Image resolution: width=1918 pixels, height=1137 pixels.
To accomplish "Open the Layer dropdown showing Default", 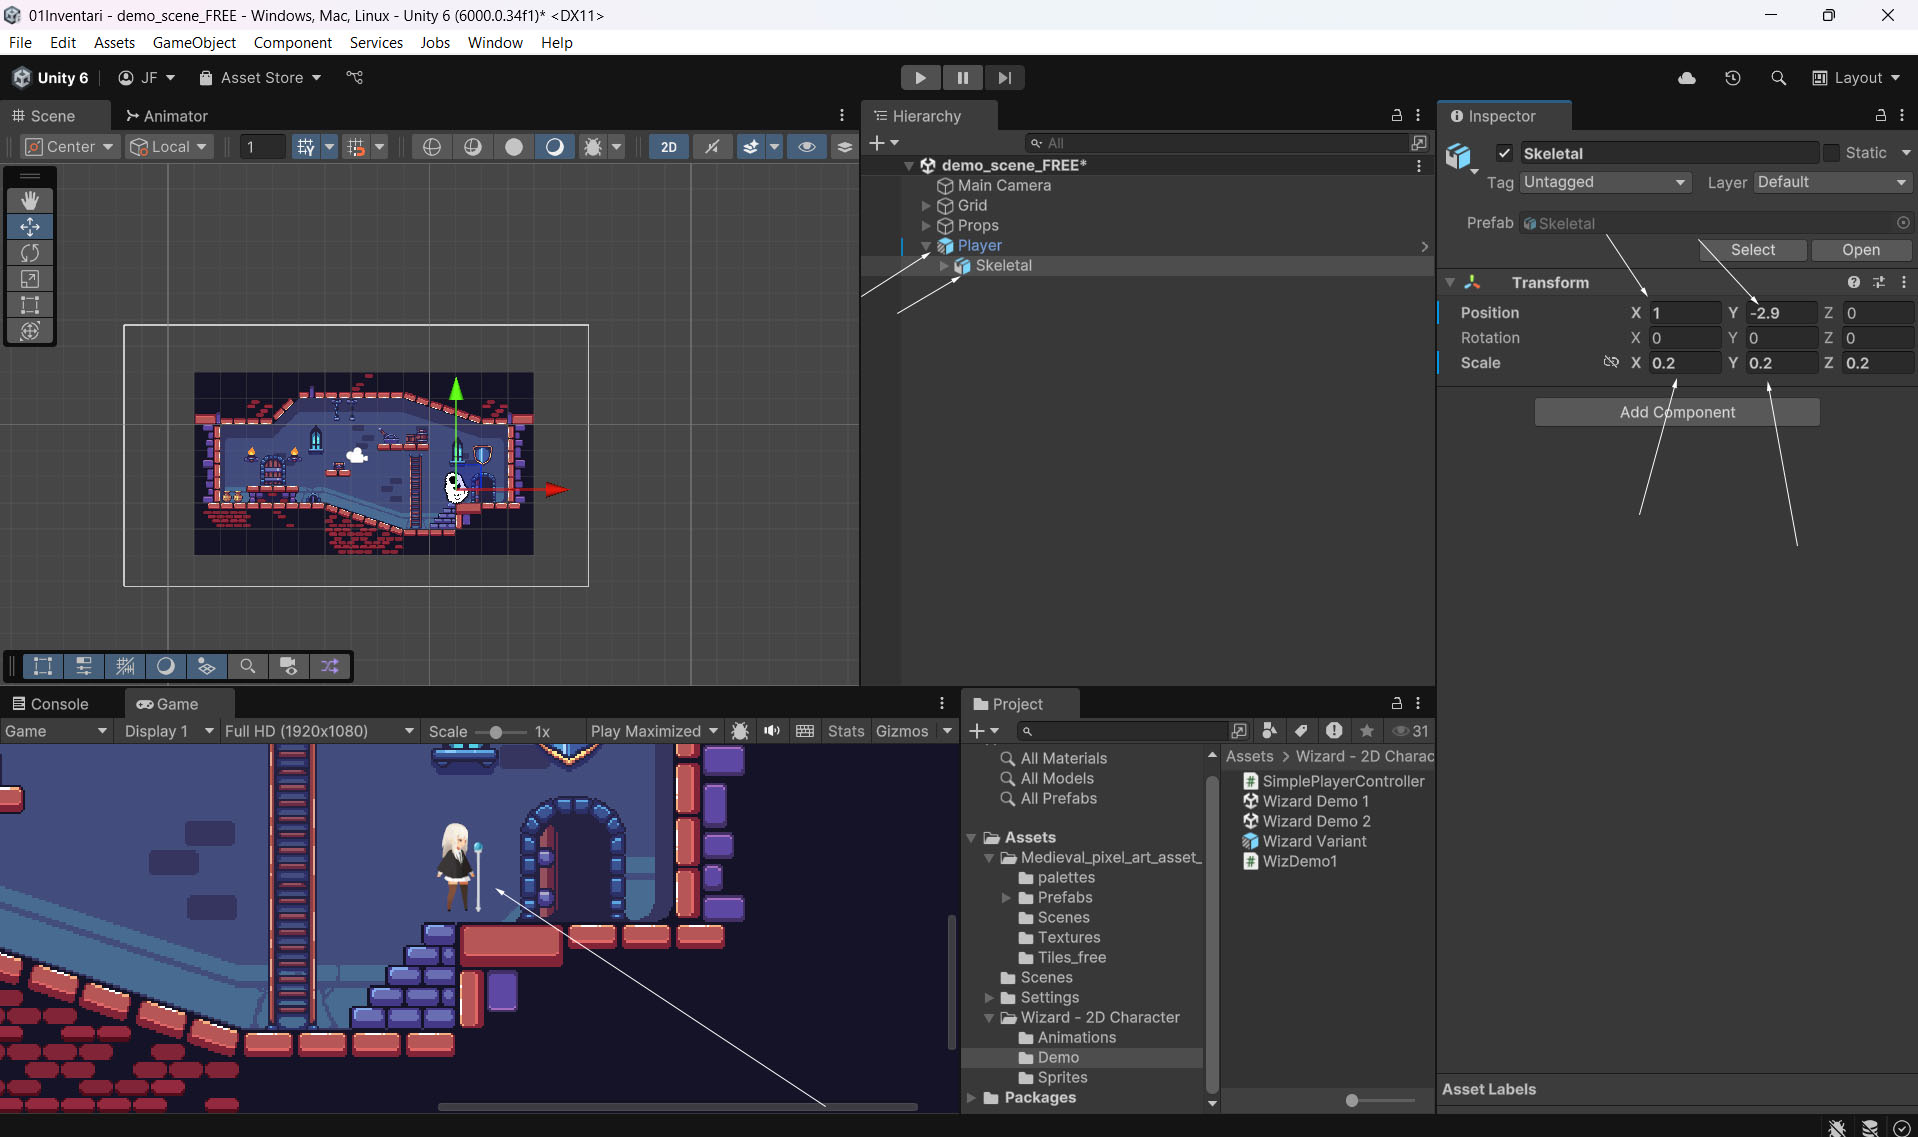I will (x=1832, y=182).
